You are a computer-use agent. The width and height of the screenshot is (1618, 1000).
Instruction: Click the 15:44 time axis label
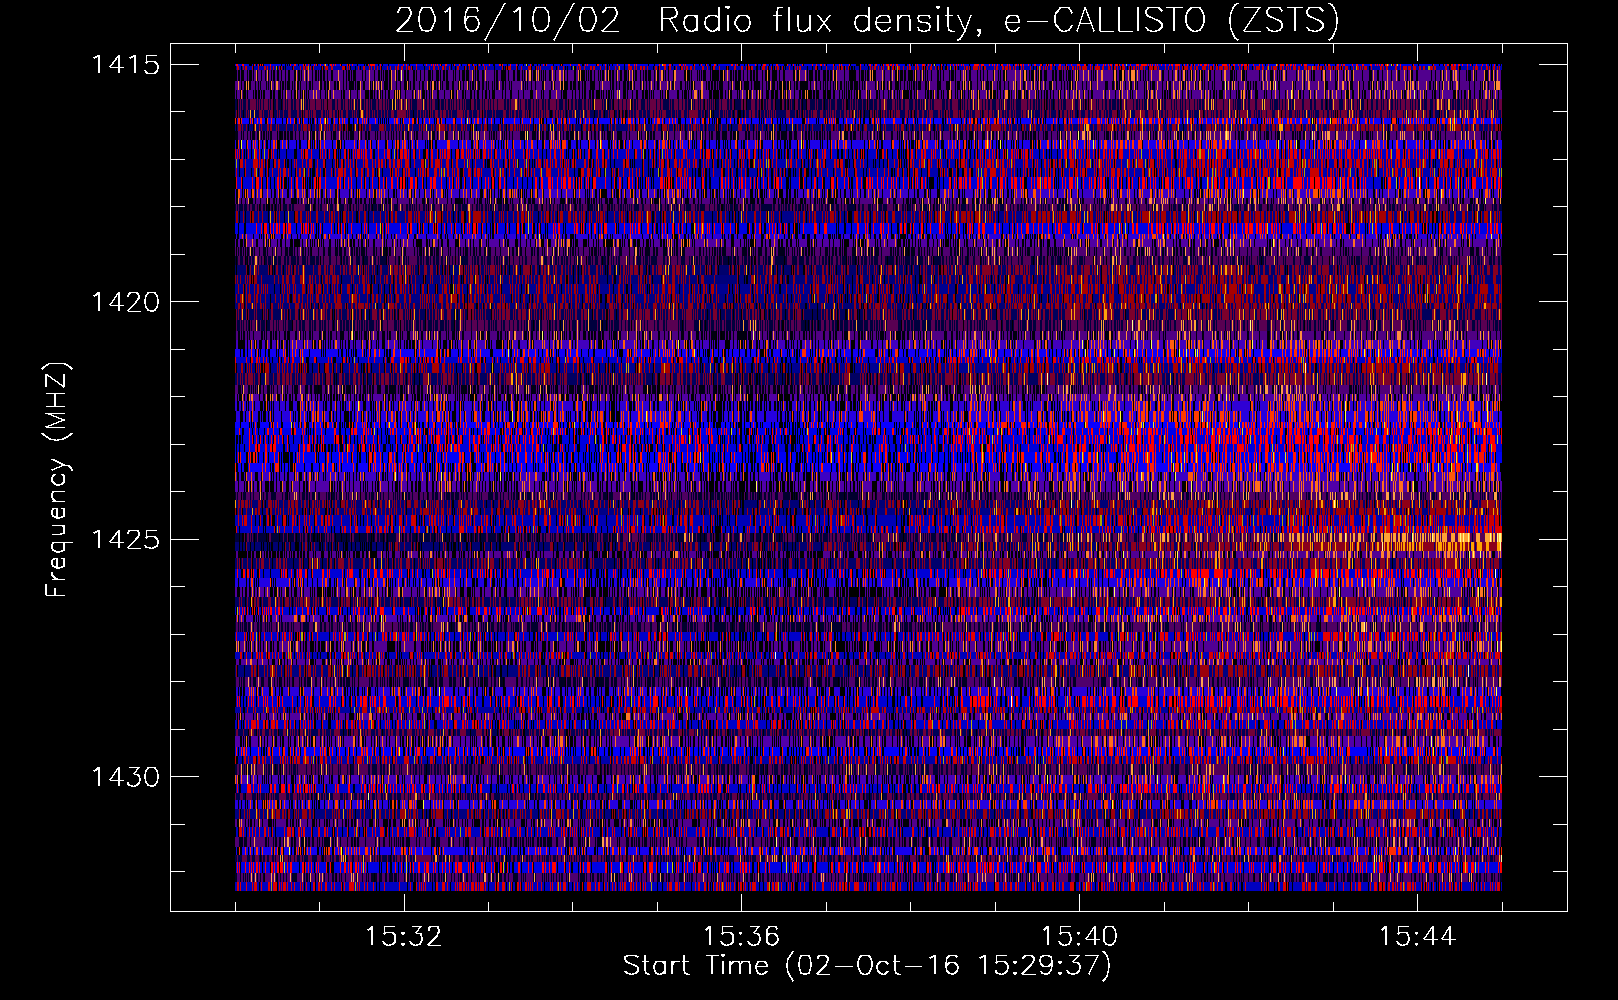tap(1417, 937)
